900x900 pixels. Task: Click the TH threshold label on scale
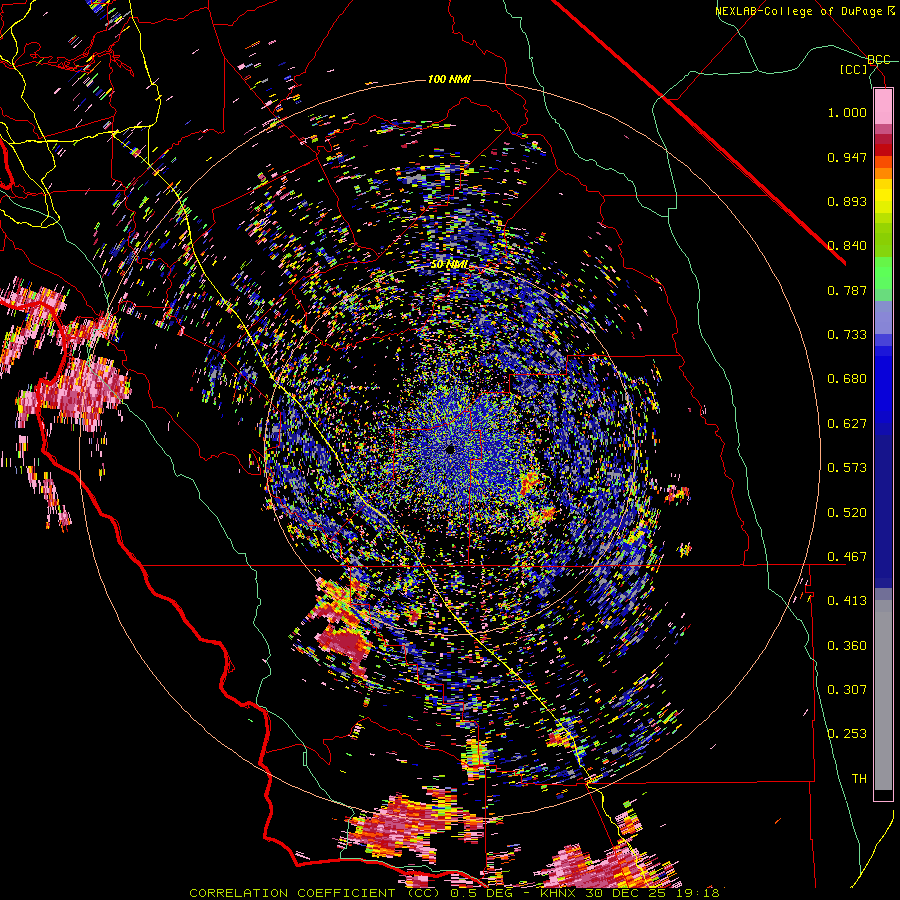click(x=859, y=779)
